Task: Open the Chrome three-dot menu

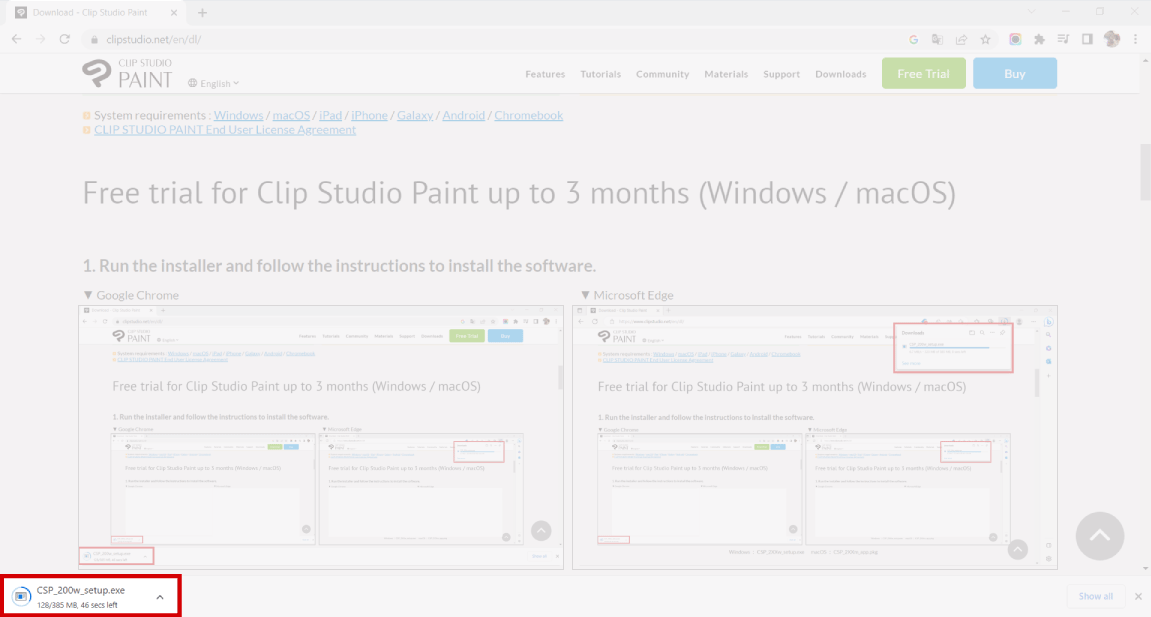Action: pyautogui.click(x=1136, y=40)
